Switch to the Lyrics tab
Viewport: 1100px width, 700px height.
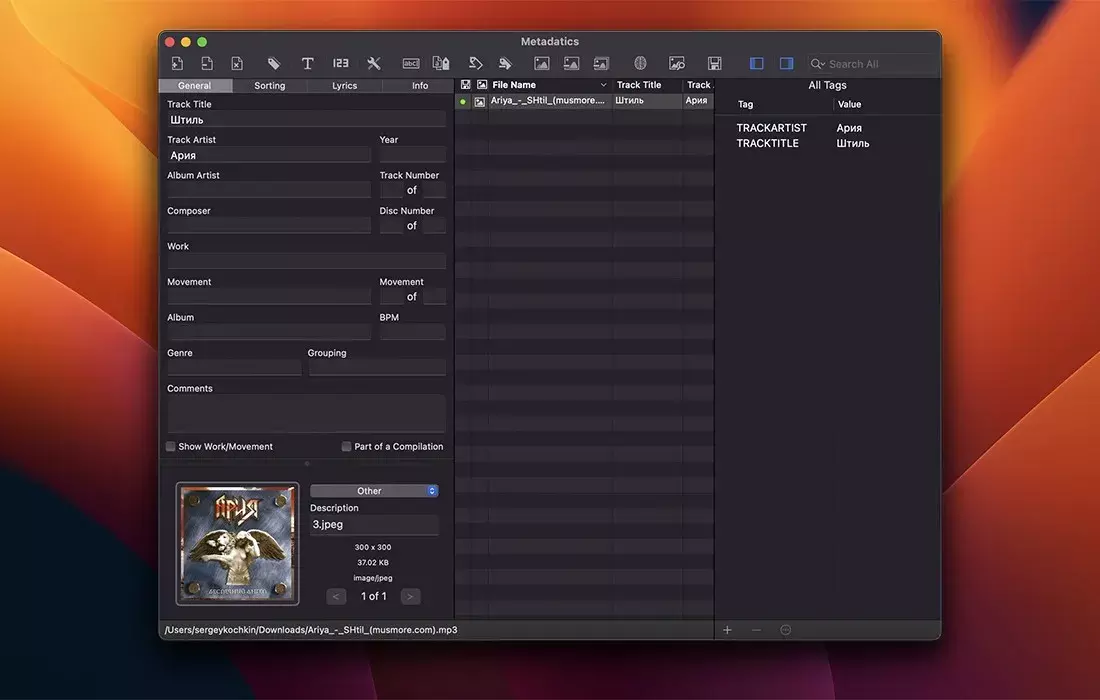click(x=345, y=86)
